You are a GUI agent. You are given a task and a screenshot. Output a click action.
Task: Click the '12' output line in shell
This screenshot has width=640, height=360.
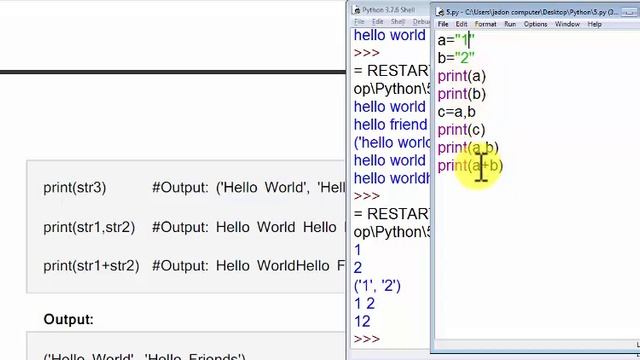[x=362, y=322]
